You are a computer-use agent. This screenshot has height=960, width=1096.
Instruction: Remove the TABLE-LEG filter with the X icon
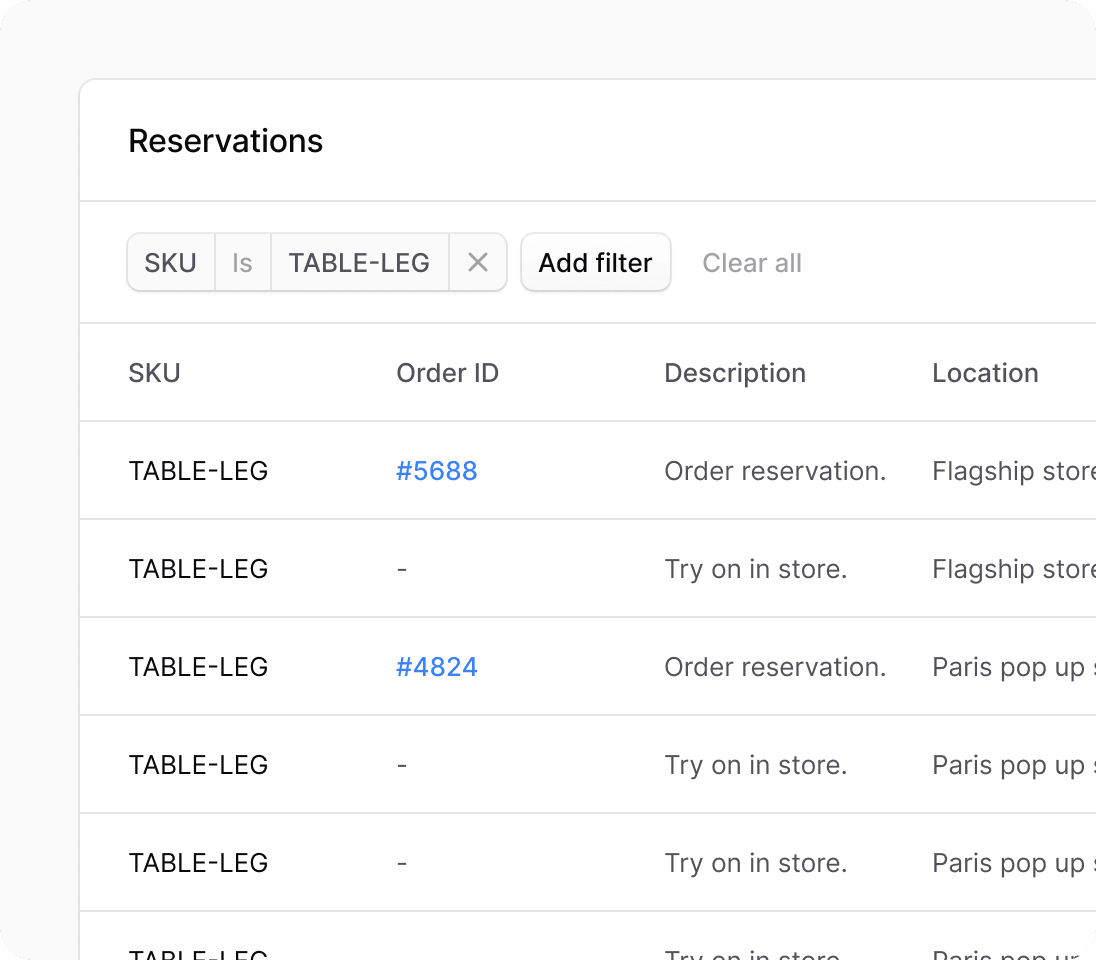click(x=478, y=262)
